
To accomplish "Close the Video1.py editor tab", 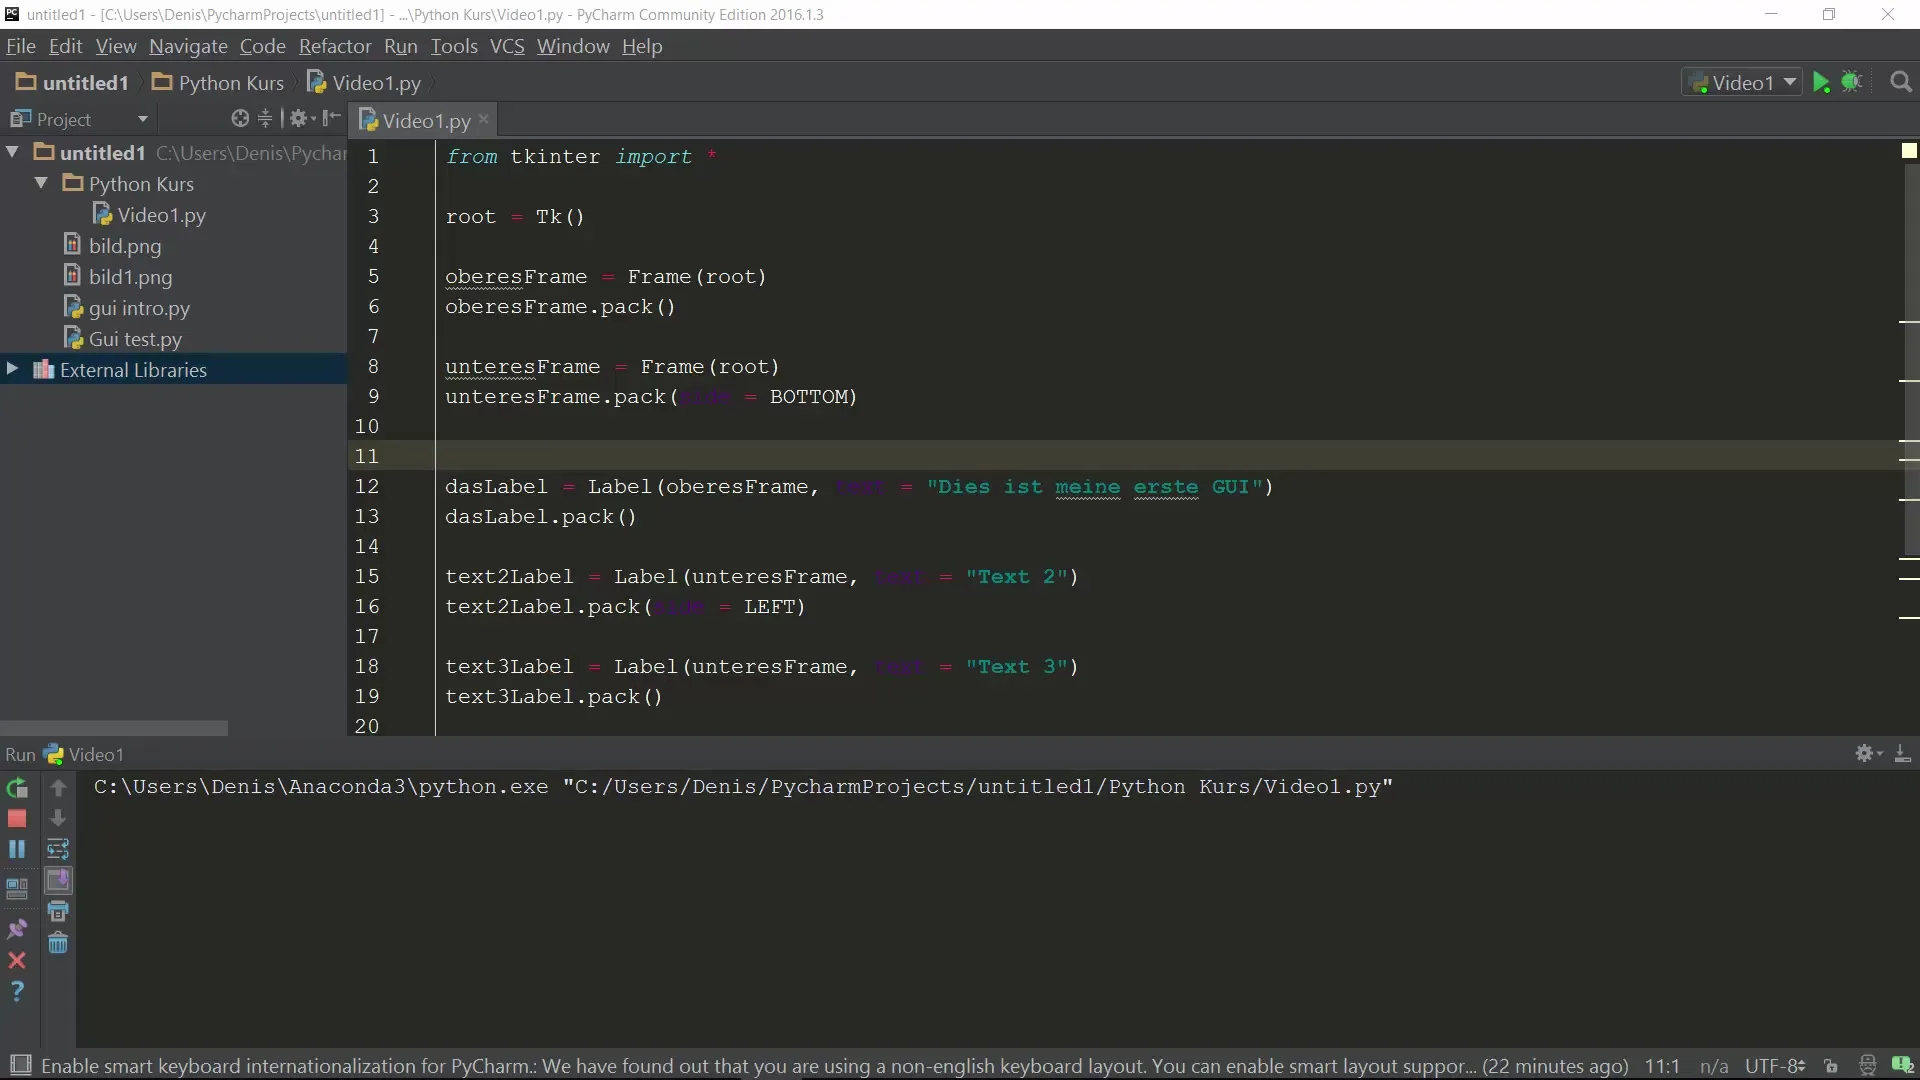I will (484, 119).
